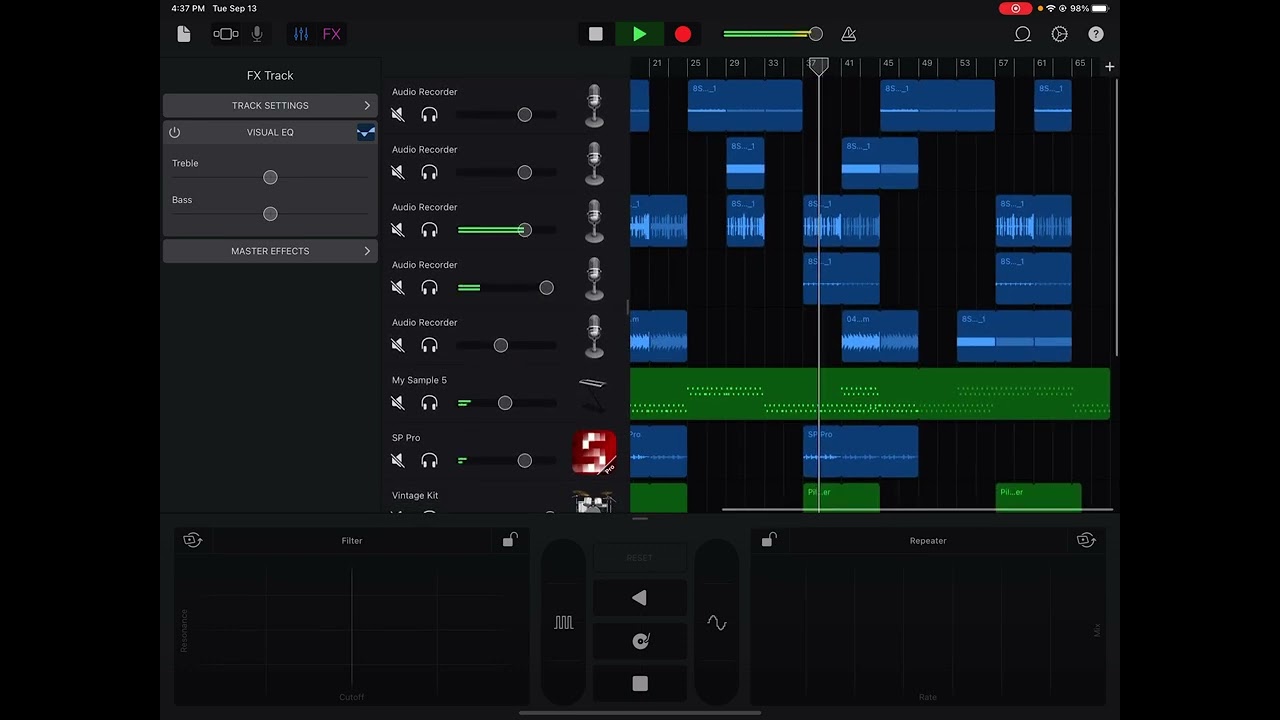1280x720 pixels.
Task: Expand TRACK SETTINGS
Action: pos(270,105)
